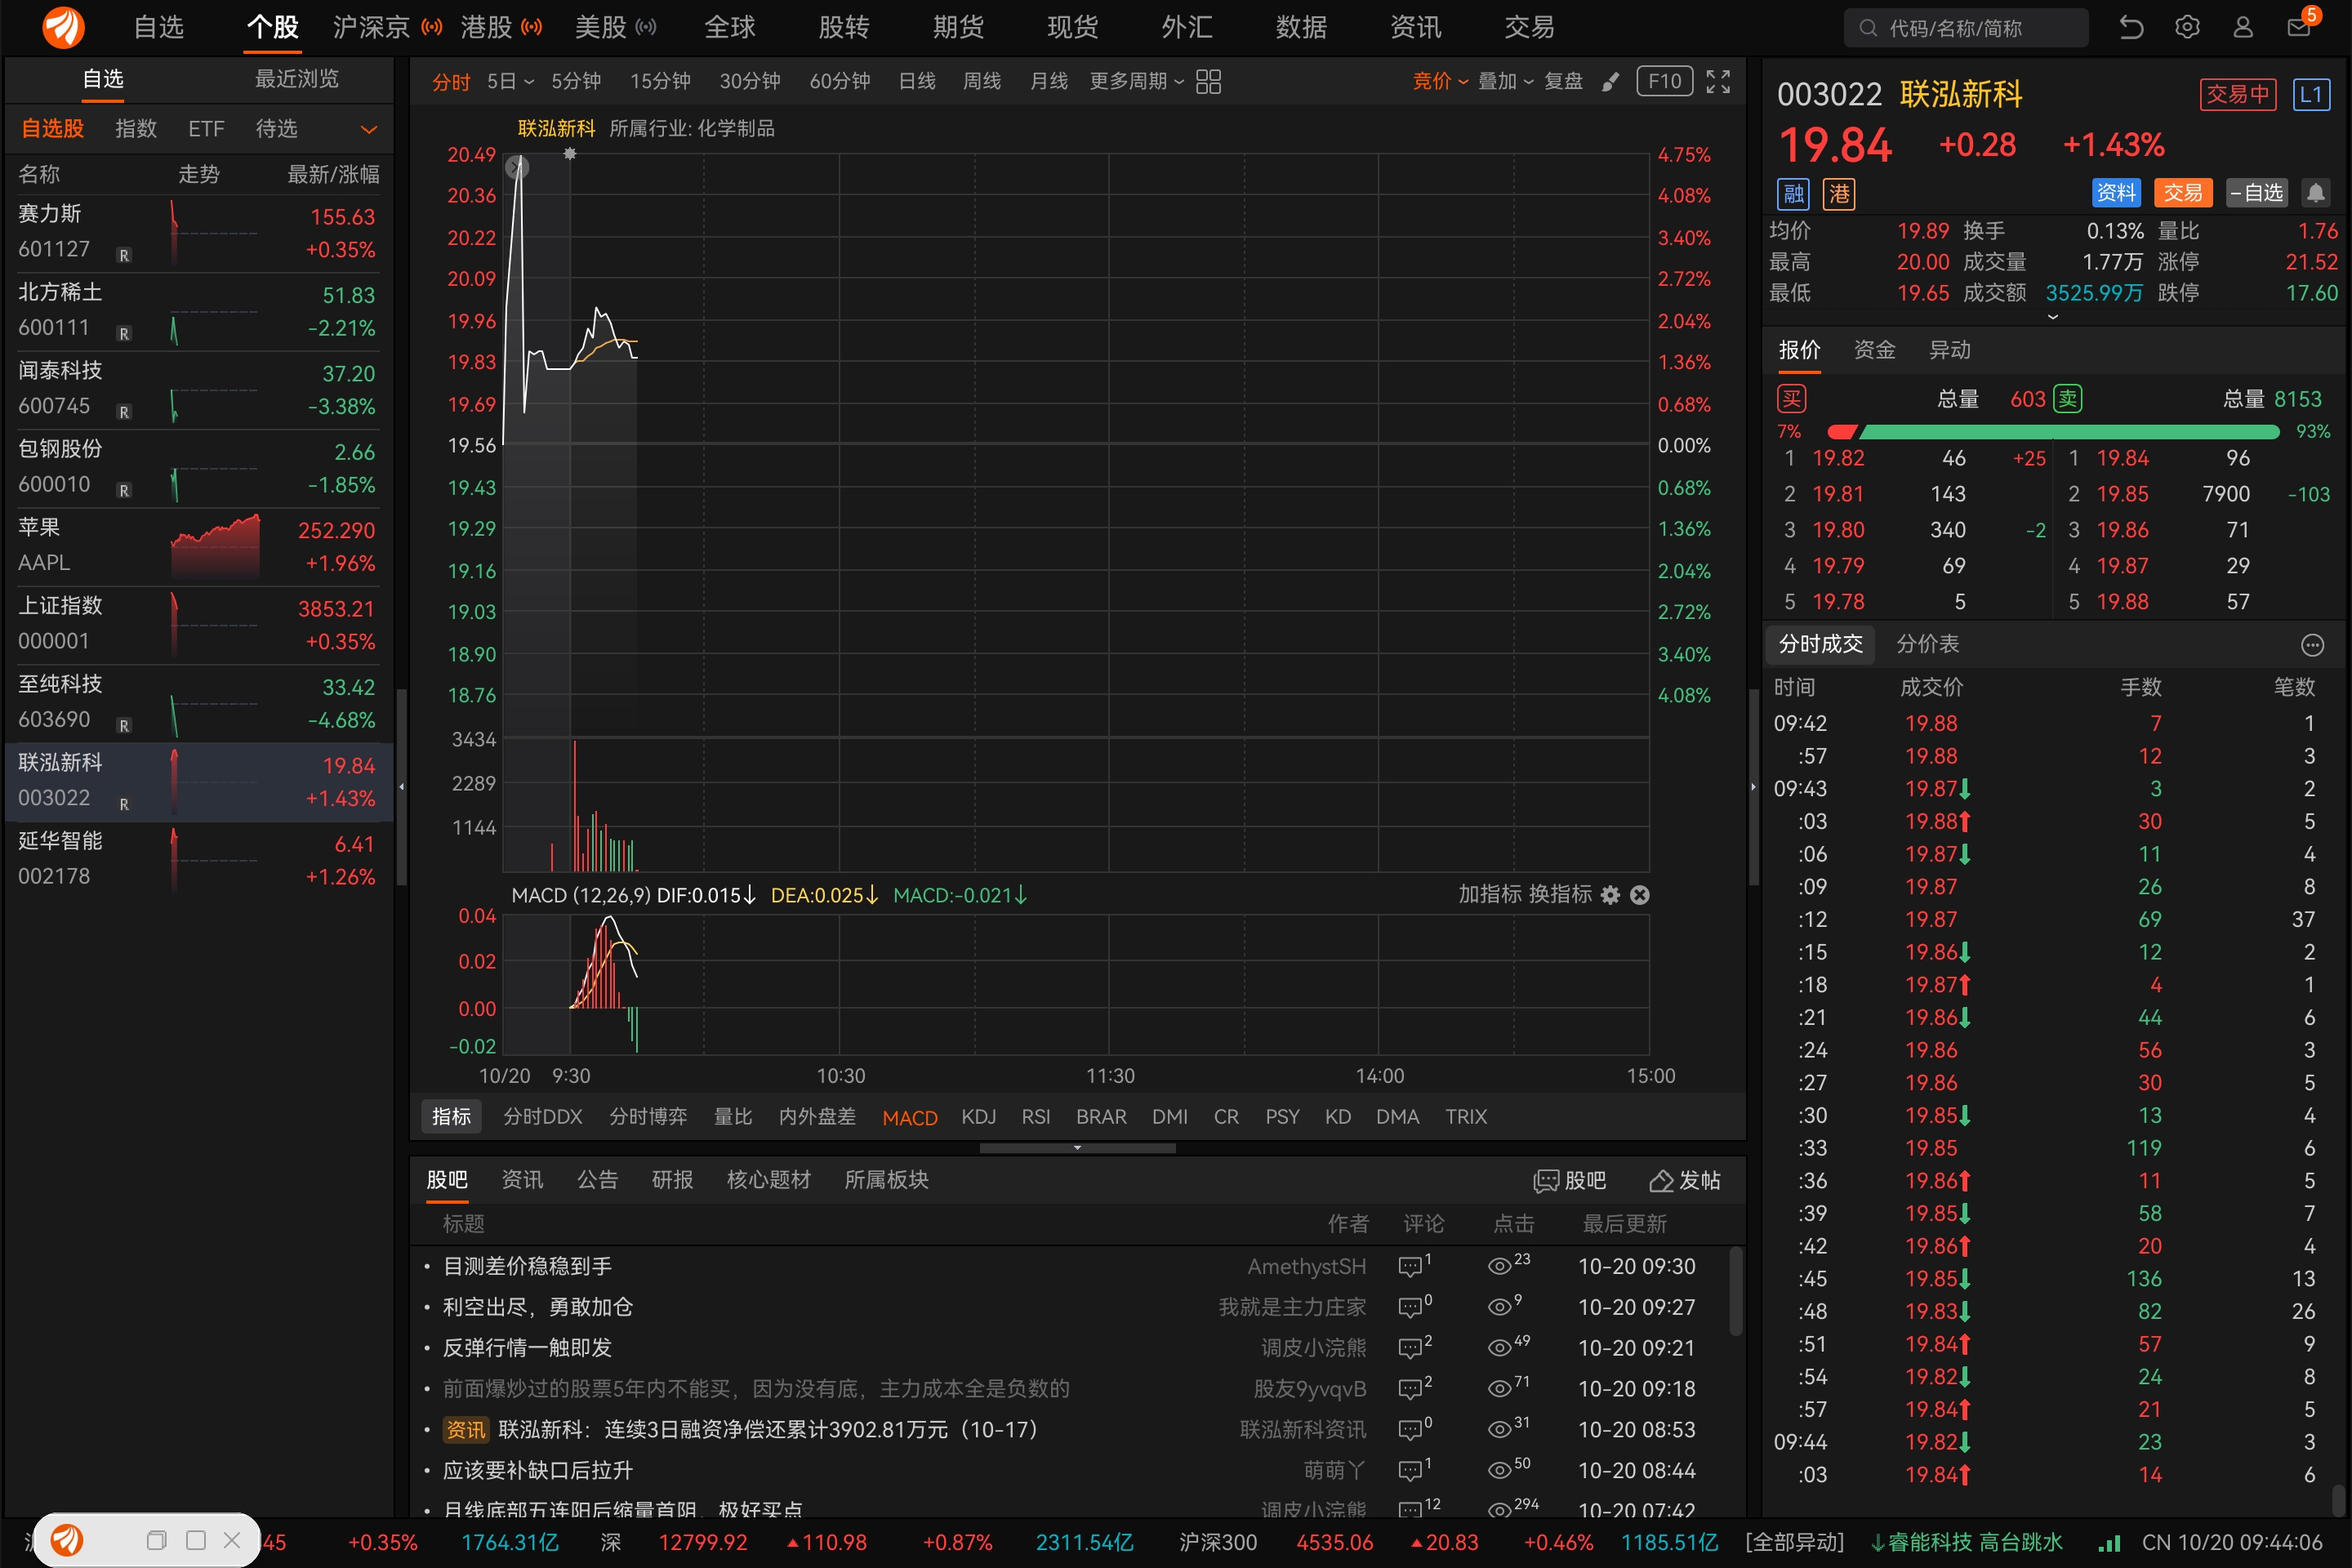This screenshot has height=1568, width=2352.
Task: Toggle the 融 margin badge
Action: [1794, 193]
